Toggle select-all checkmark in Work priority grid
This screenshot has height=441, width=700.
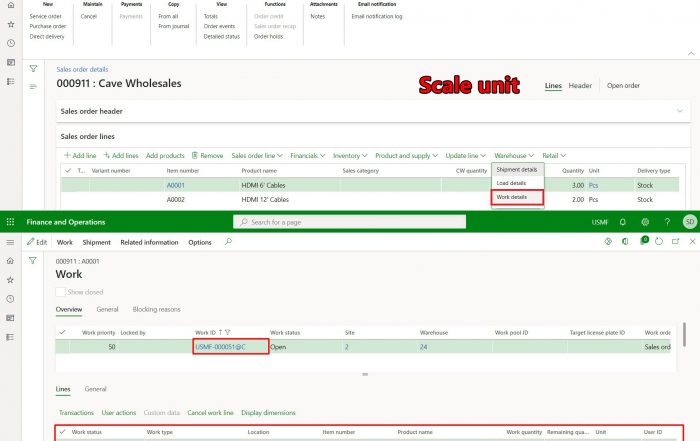[62, 332]
